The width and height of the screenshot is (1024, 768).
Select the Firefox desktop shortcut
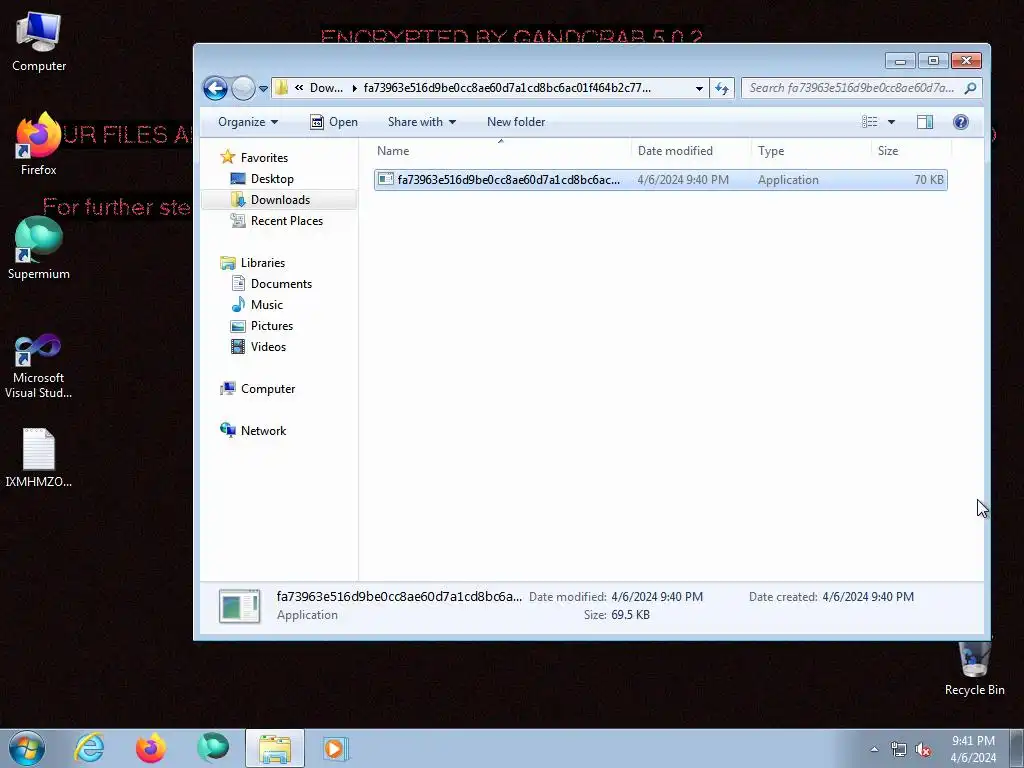[39, 144]
